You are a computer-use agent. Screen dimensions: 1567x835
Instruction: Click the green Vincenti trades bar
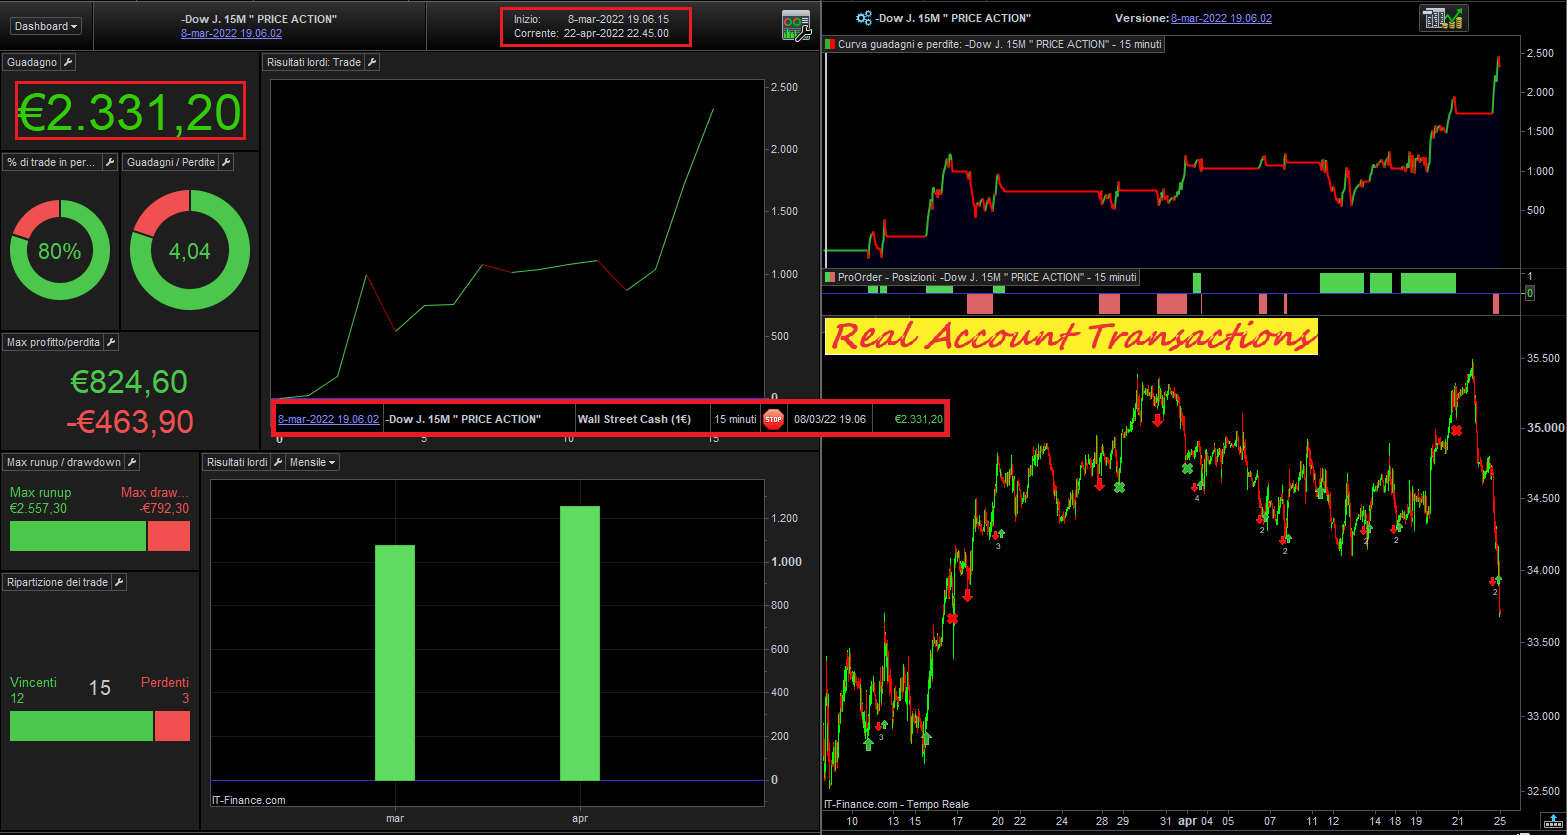[82, 726]
